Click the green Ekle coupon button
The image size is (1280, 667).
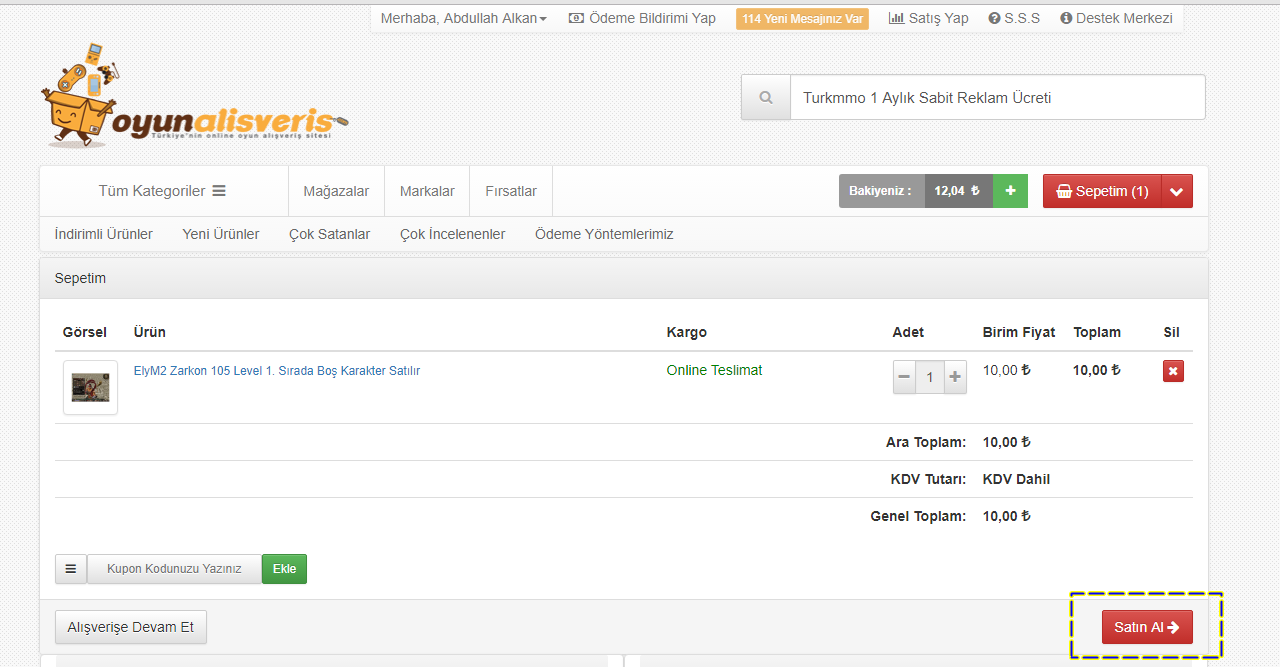pos(285,569)
